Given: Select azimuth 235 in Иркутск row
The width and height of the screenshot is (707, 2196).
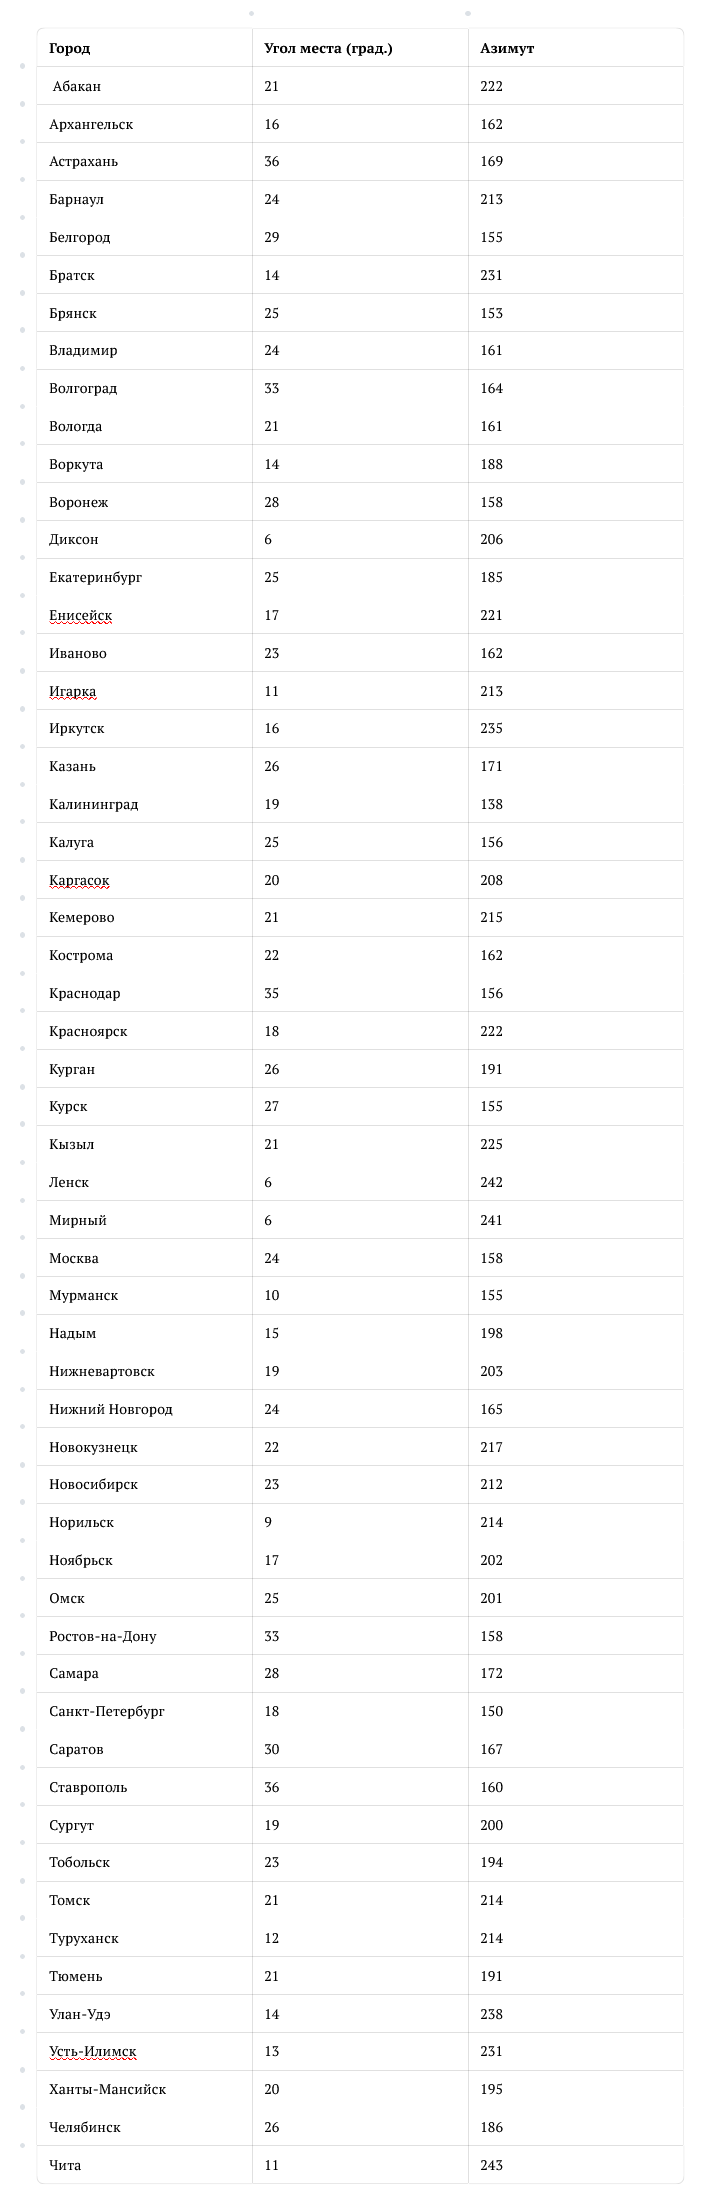Looking at the screenshot, I should (x=491, y=728).
